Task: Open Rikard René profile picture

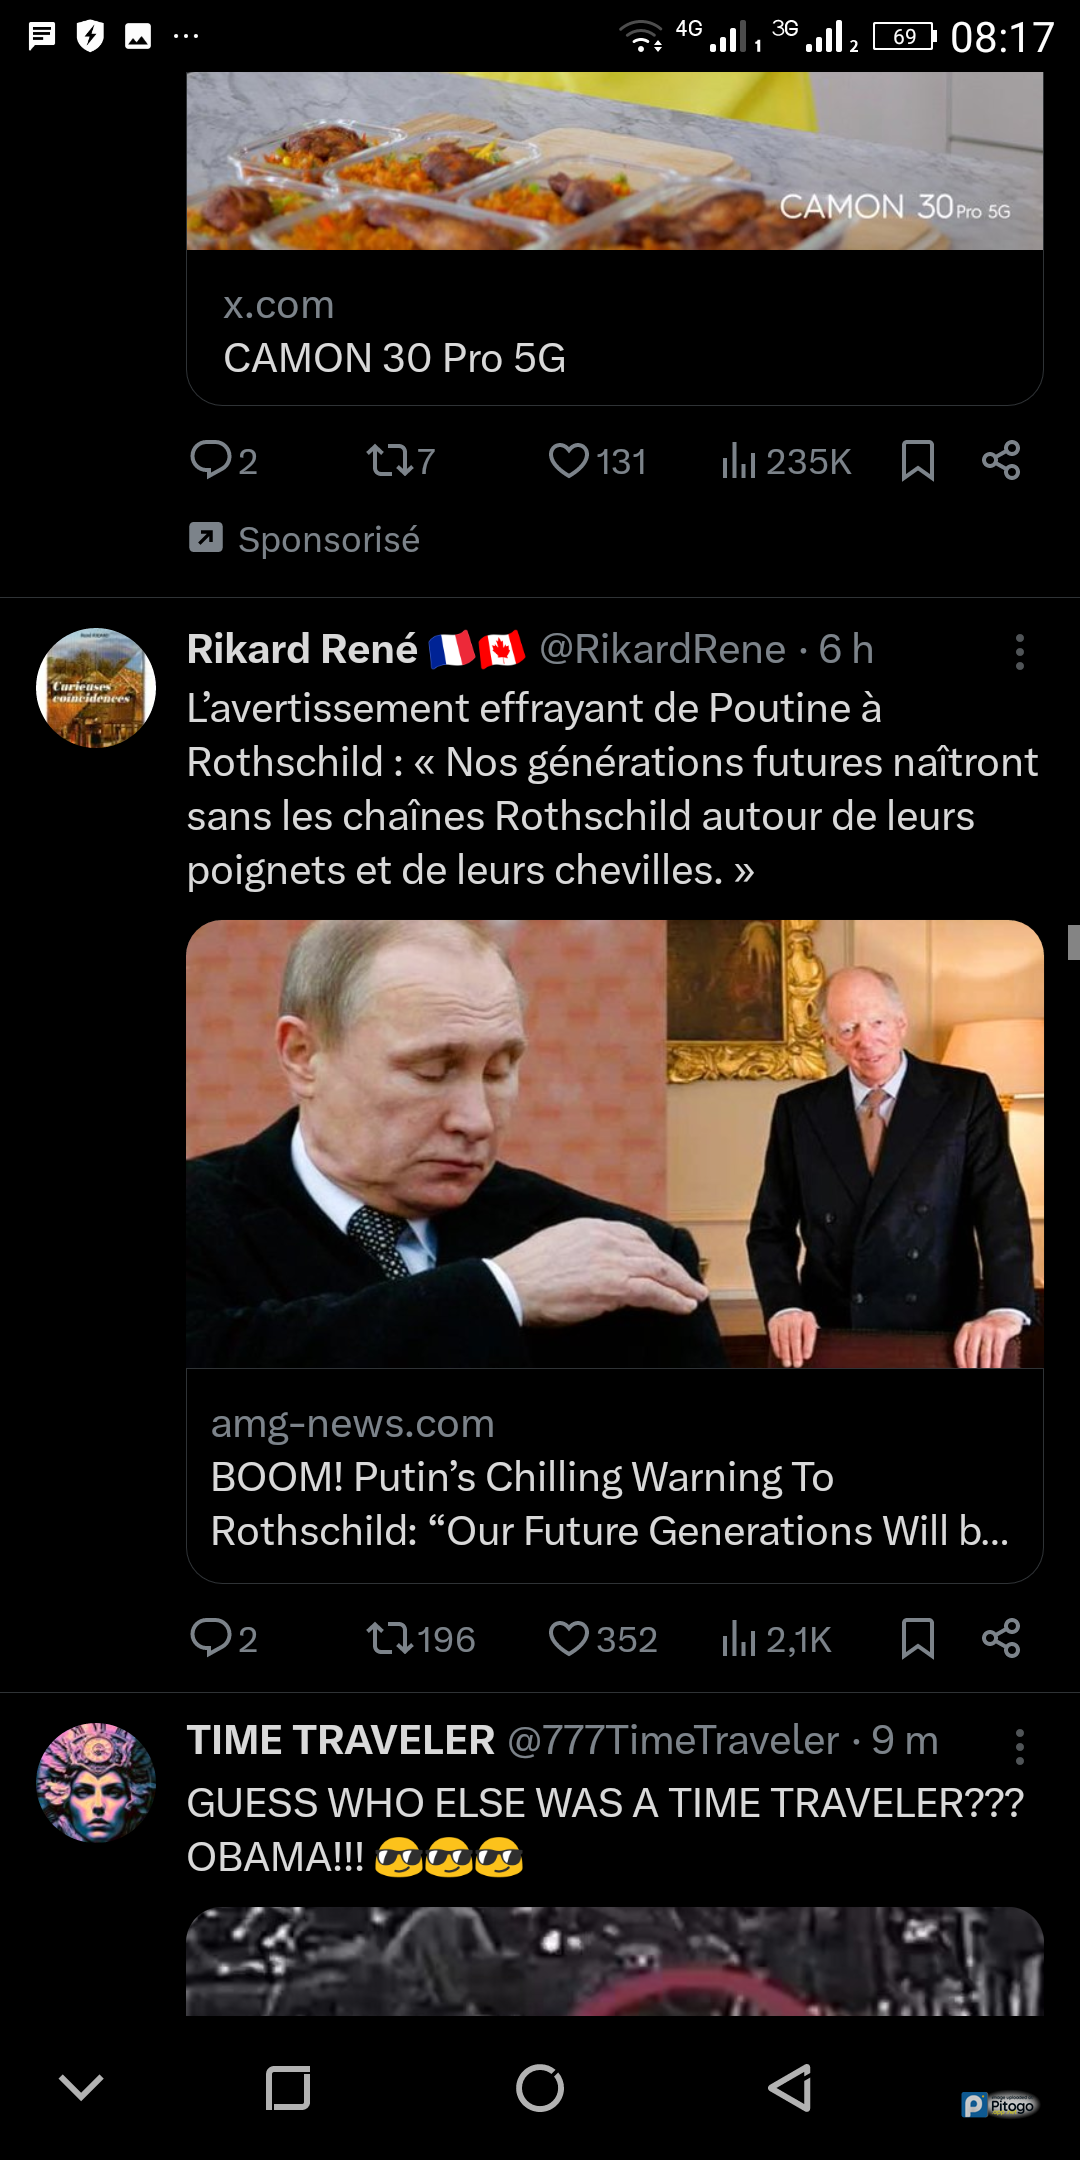Action: point(96,688)
